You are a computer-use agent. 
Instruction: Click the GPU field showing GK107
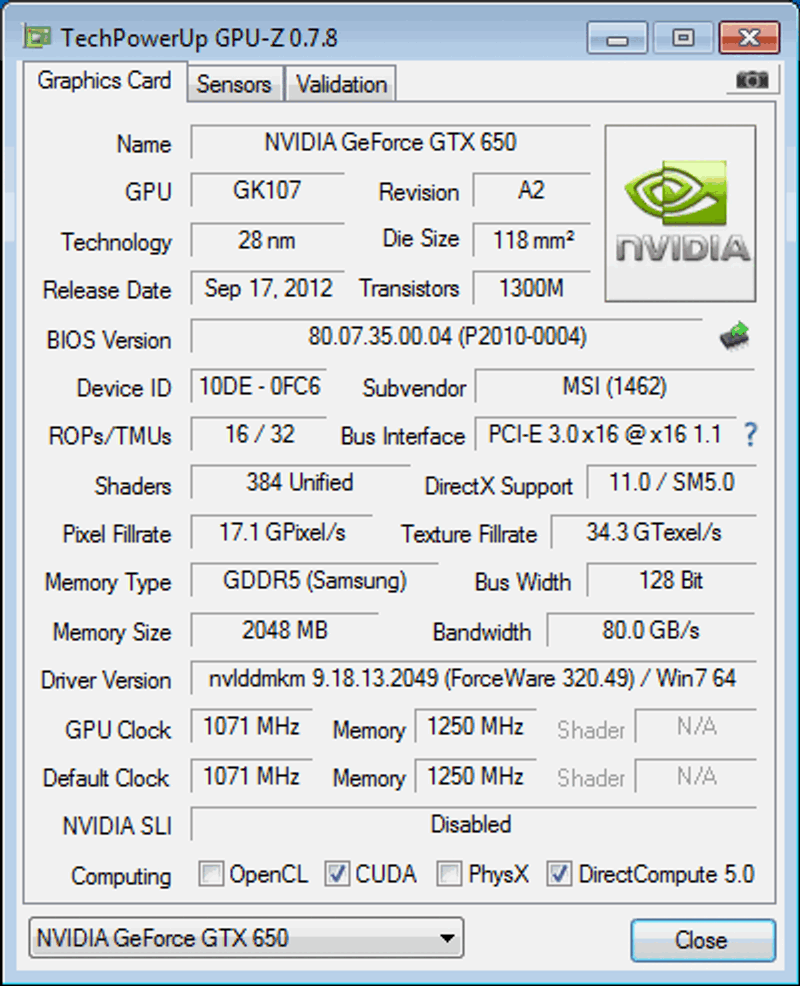click(267, 190)
